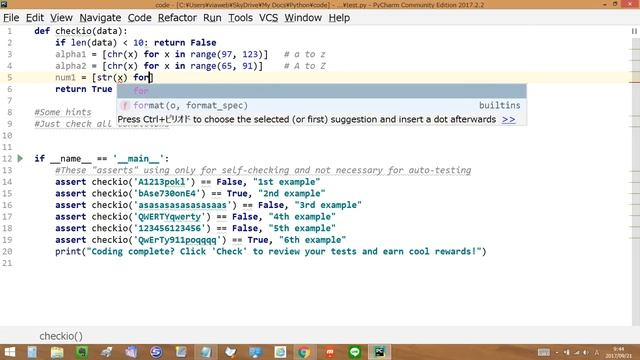Click 'builtins' label in completion popup
Viewport: 640px width, 360px height.
500,105
